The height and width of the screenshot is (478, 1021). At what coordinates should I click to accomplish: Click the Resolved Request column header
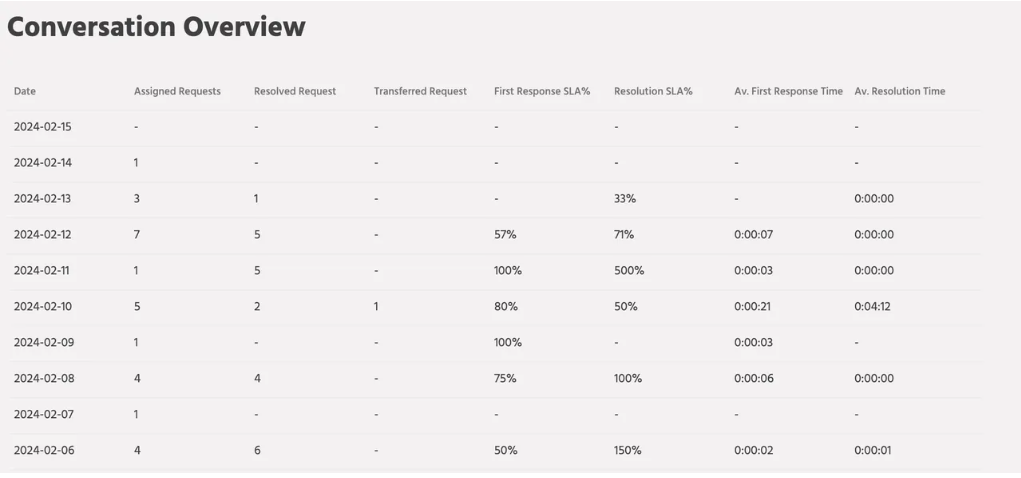[295, 91]
